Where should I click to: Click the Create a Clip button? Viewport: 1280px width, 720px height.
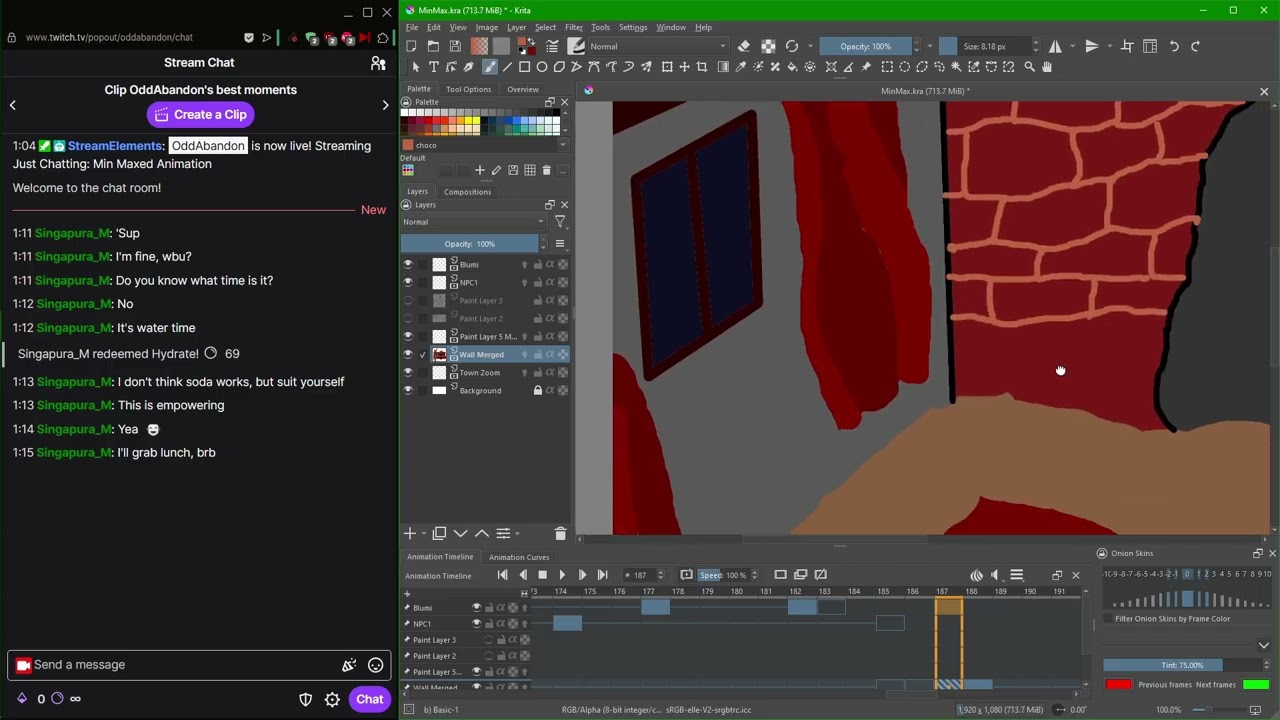(199, 115)
